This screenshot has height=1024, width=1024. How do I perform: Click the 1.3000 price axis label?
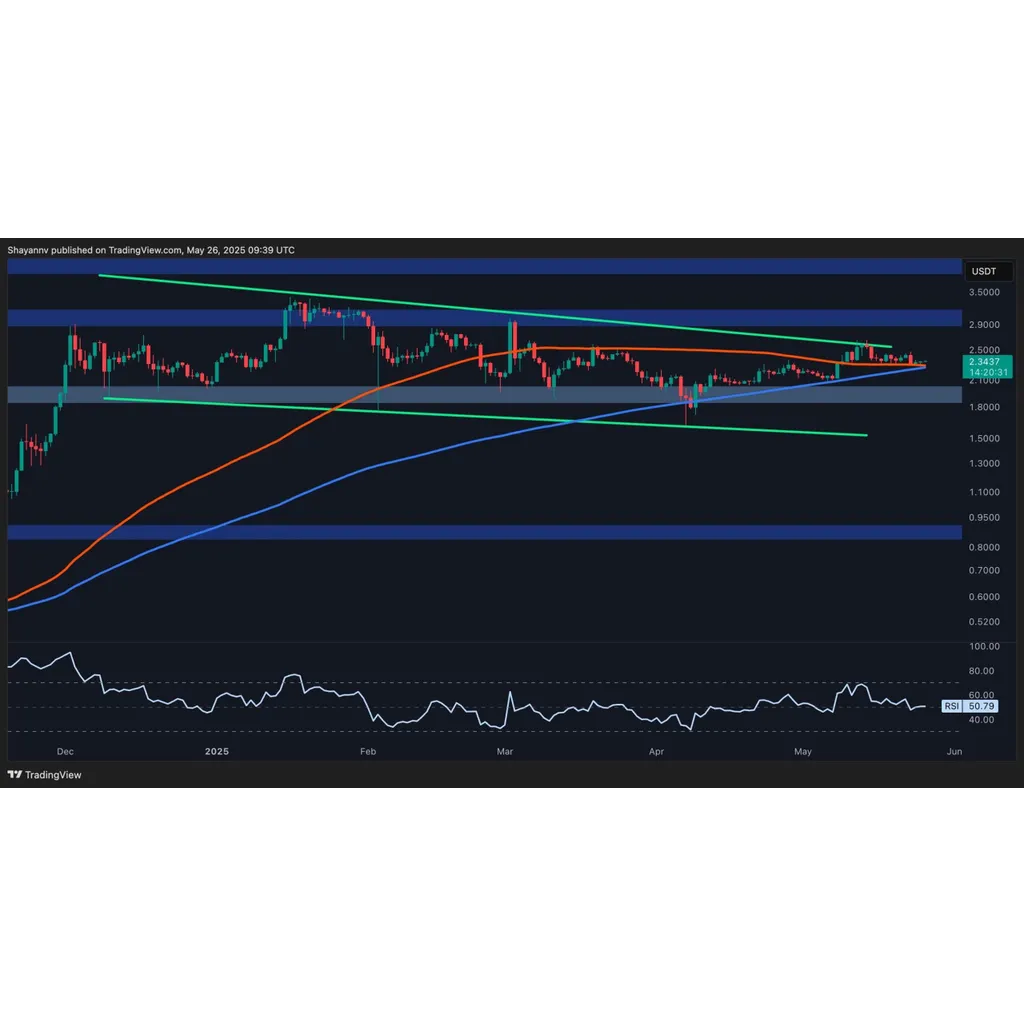984,464
